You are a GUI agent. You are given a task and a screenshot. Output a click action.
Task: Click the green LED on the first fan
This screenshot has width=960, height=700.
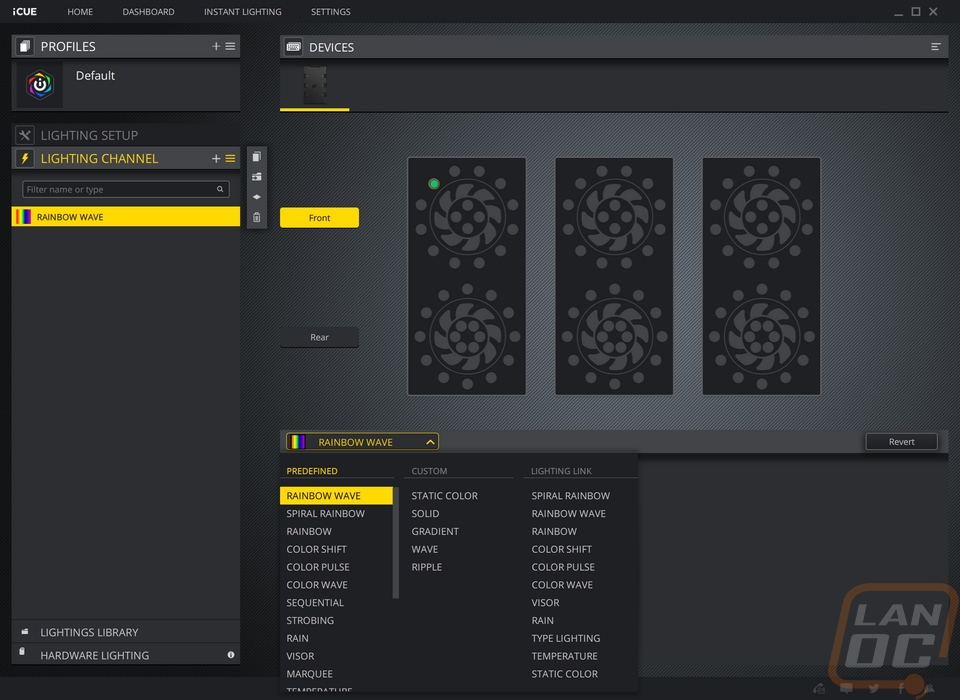point(434,184)
